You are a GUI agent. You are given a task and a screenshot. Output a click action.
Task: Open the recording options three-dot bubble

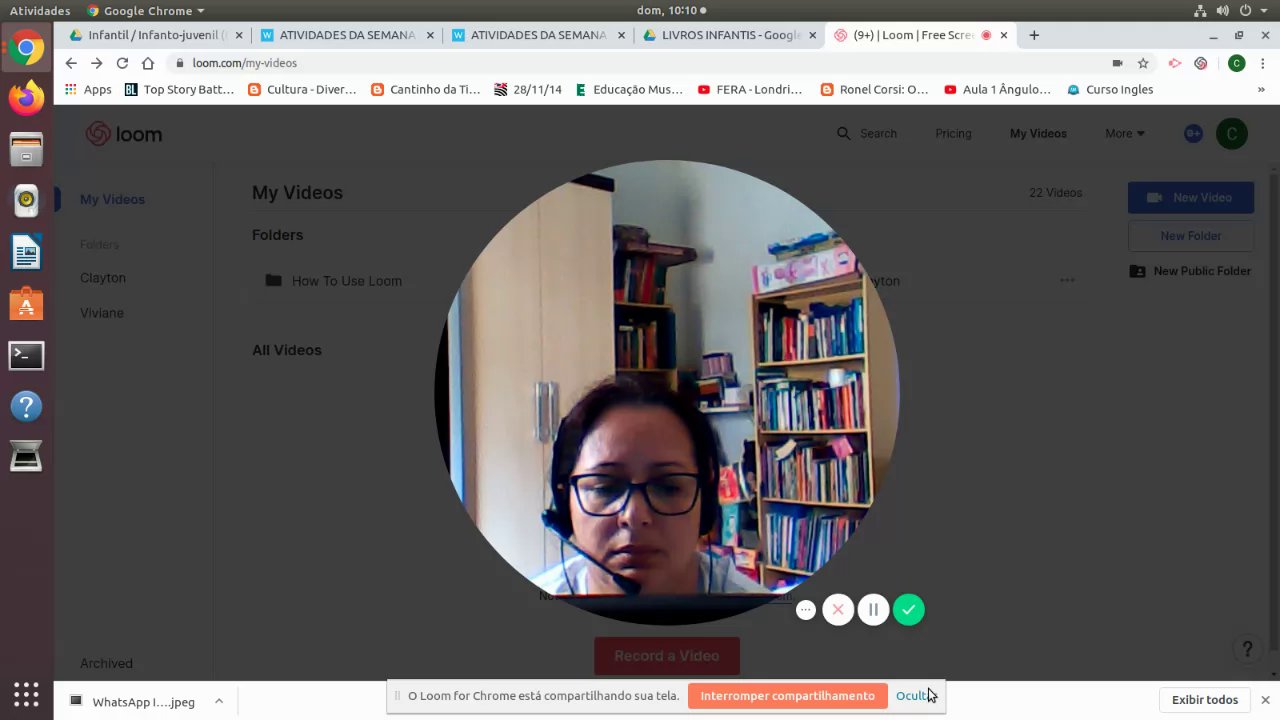coord(806,610)
